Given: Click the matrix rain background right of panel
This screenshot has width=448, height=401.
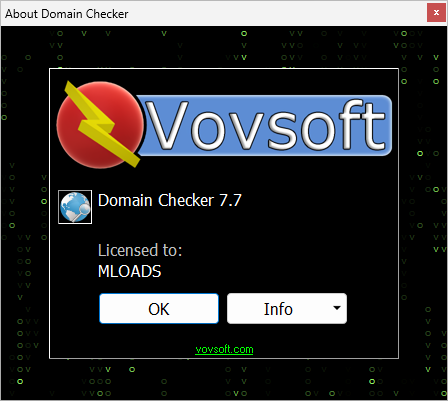Looking at the screenshot, I should (x=423, y=213).
